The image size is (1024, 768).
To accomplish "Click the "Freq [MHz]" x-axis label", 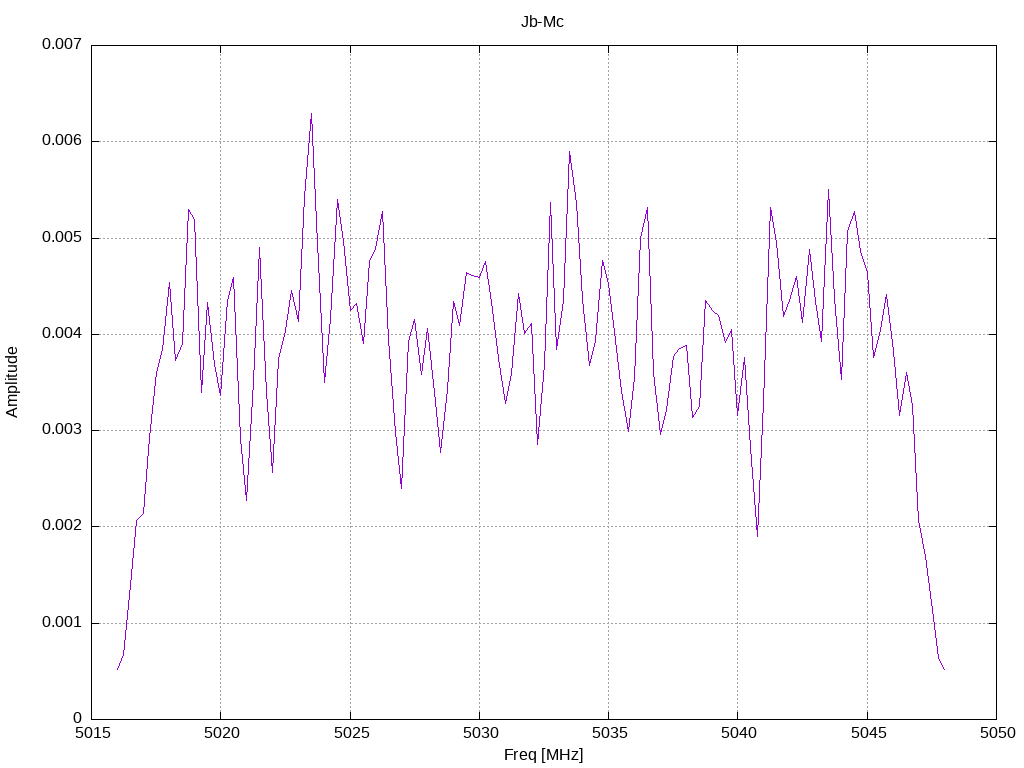I will coord(543,755).
